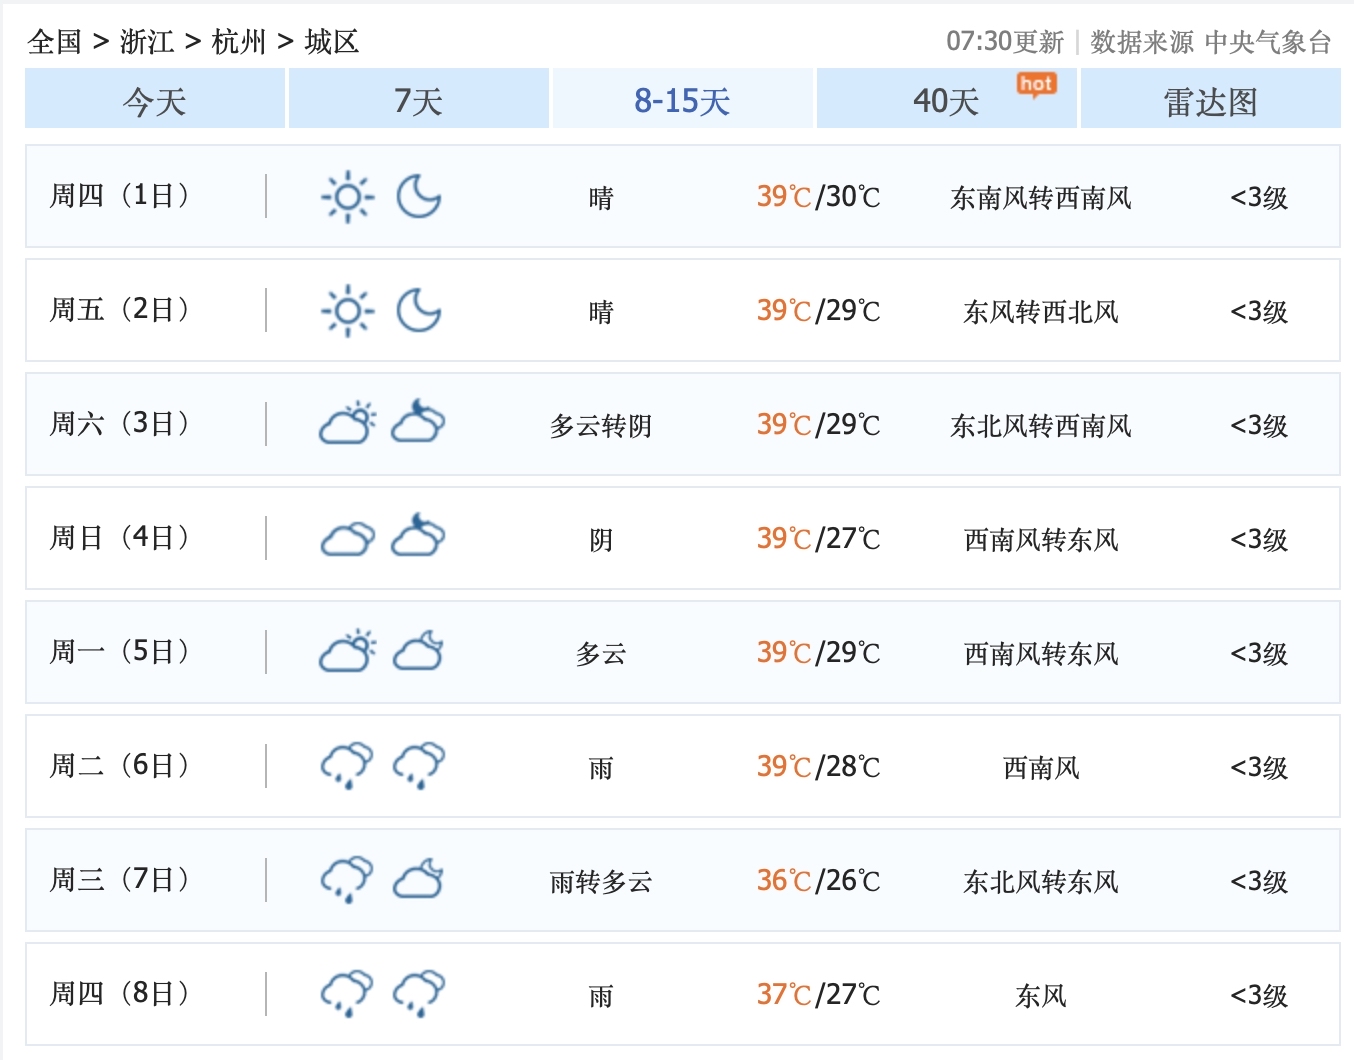
Task: Go to 全国 in the breadcrumb
Action: tap(55, 42)
